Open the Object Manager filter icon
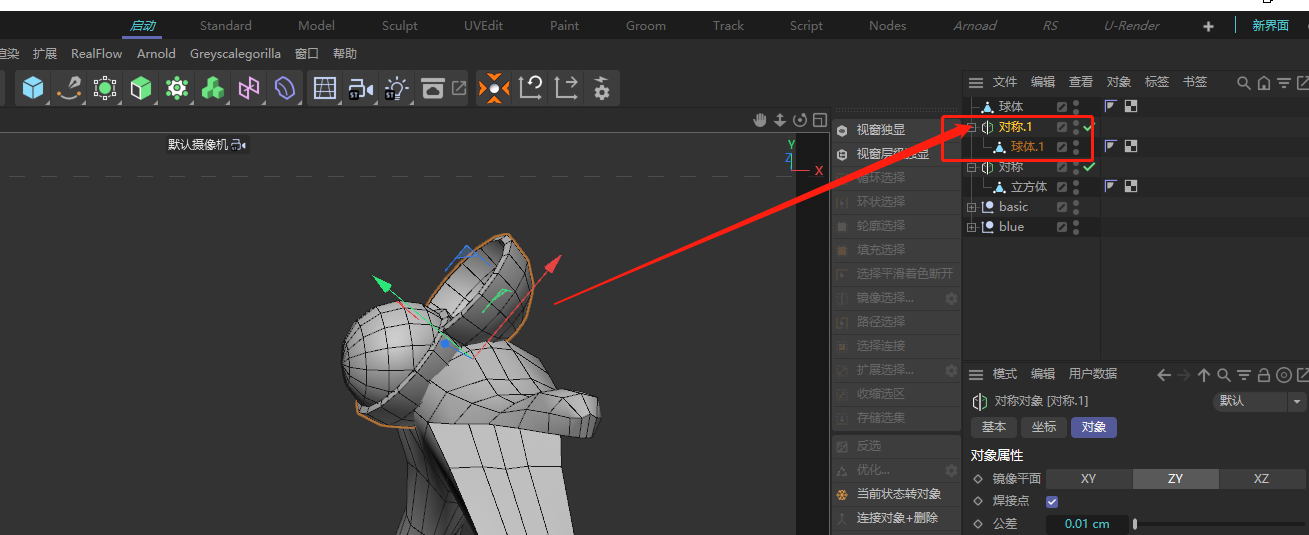The width and height of the screenshot is (1309, 535). pos(1284,83)
